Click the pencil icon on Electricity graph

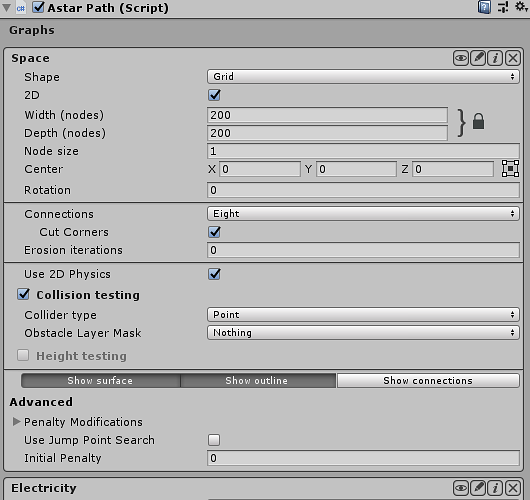(478, 488)
